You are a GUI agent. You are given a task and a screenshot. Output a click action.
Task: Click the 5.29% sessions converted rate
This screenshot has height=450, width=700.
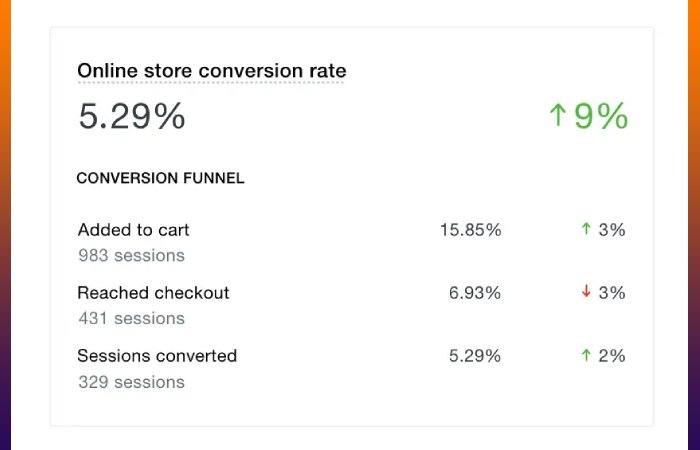(x=475, y=356)
